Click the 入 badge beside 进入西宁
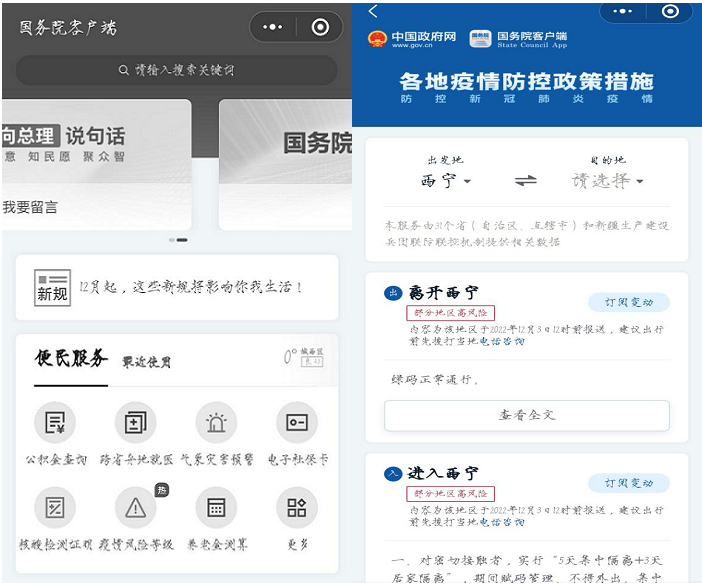Screen dimensions: 702x585 click(393, 474)
